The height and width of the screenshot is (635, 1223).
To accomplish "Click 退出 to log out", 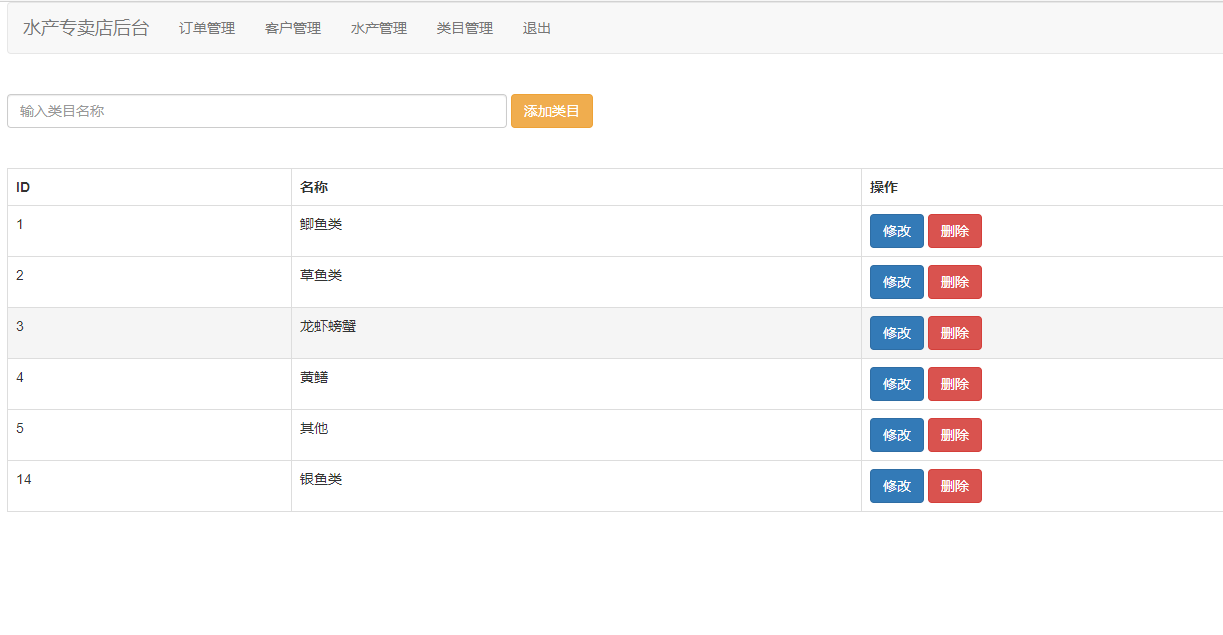I will pyautogui.click(x=537, y=28).
